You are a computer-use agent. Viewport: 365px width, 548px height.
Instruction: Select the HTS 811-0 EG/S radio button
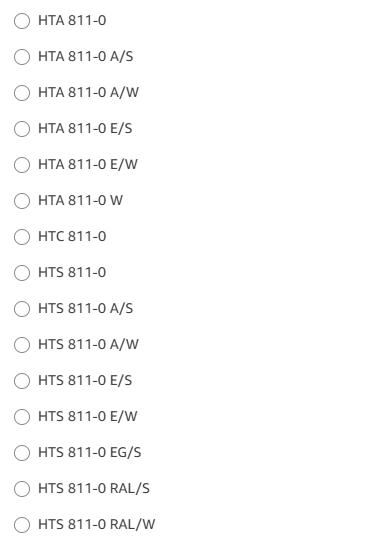click(x=22, y=453)
